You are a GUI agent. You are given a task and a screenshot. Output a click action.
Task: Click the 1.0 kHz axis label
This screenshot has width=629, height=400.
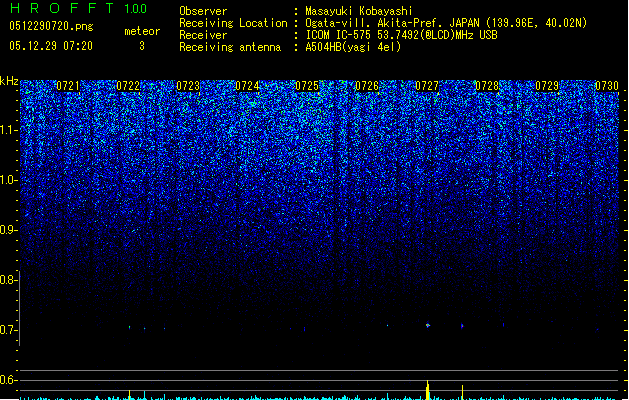pyautogui.click(x=9, y=180)
